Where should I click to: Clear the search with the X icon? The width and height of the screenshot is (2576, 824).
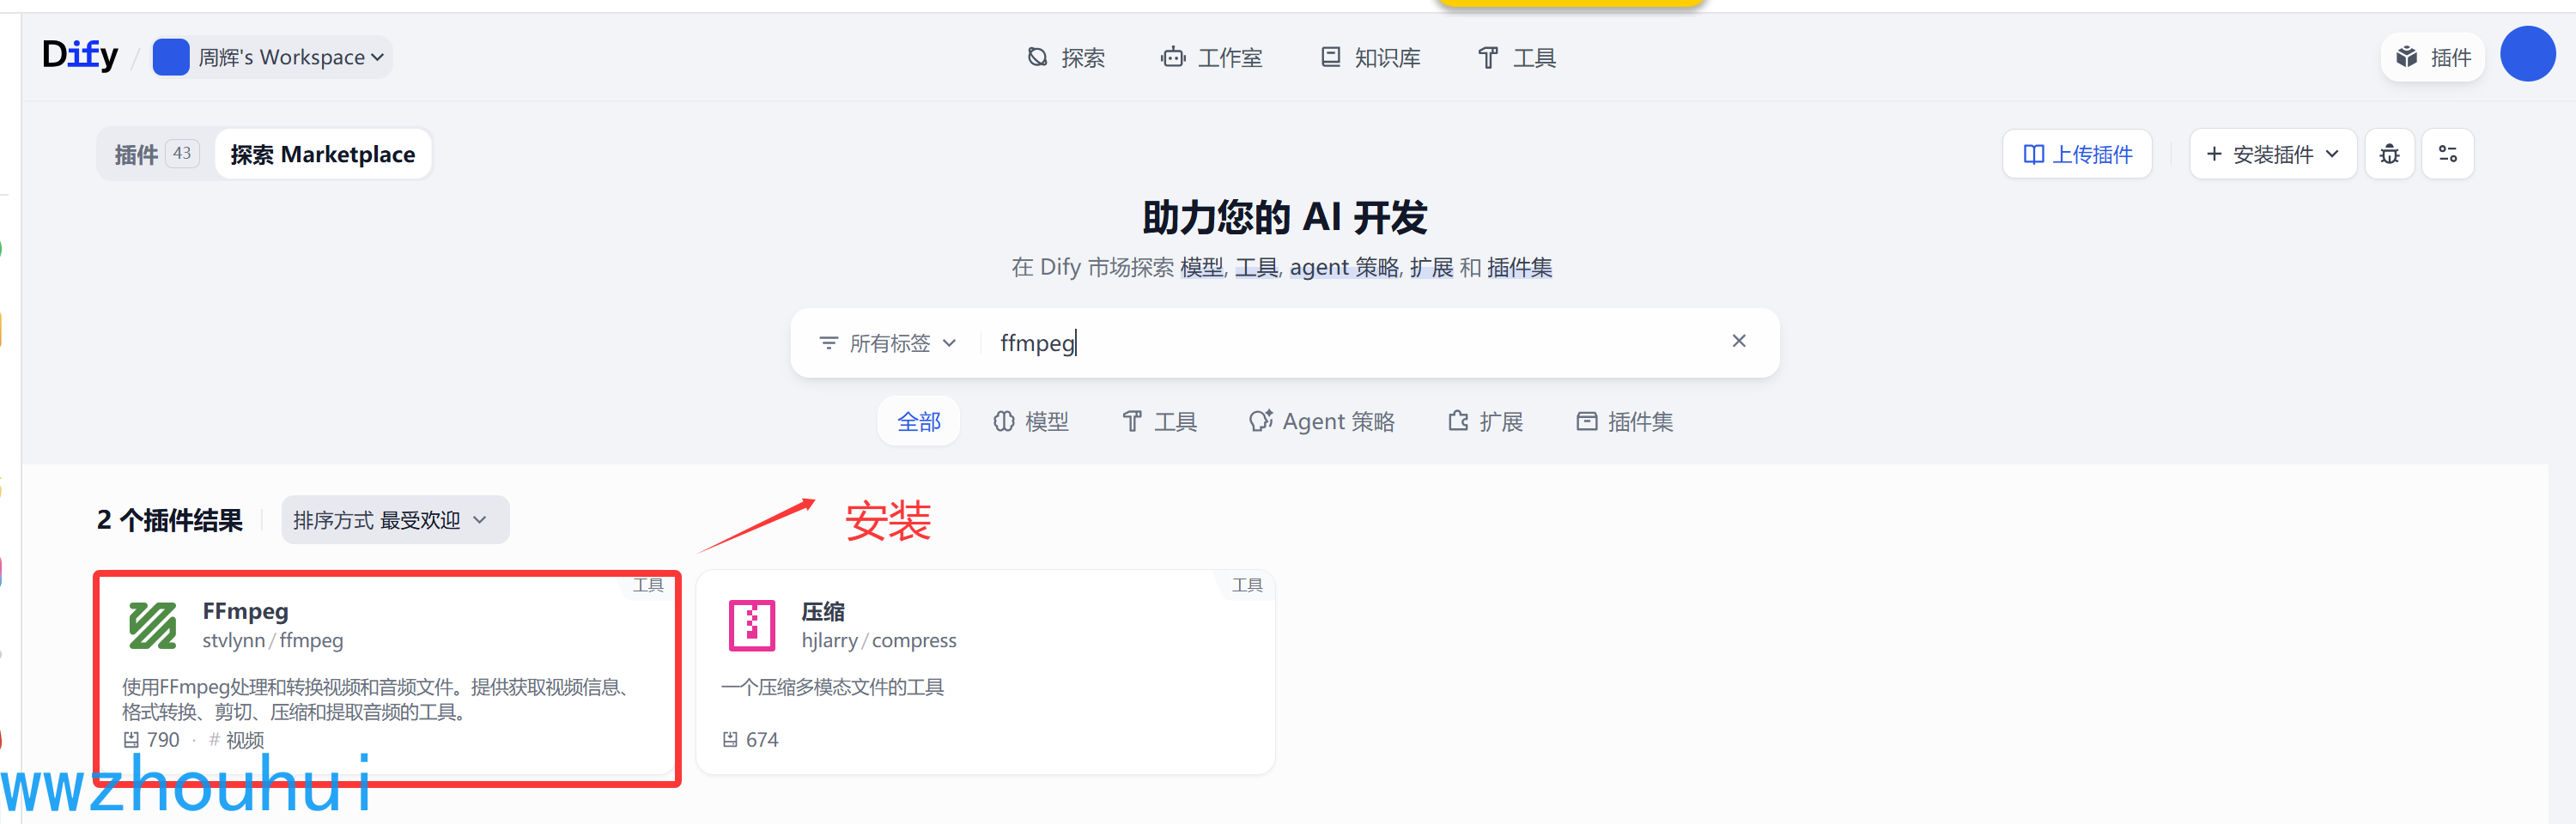tap(1739, 341)
